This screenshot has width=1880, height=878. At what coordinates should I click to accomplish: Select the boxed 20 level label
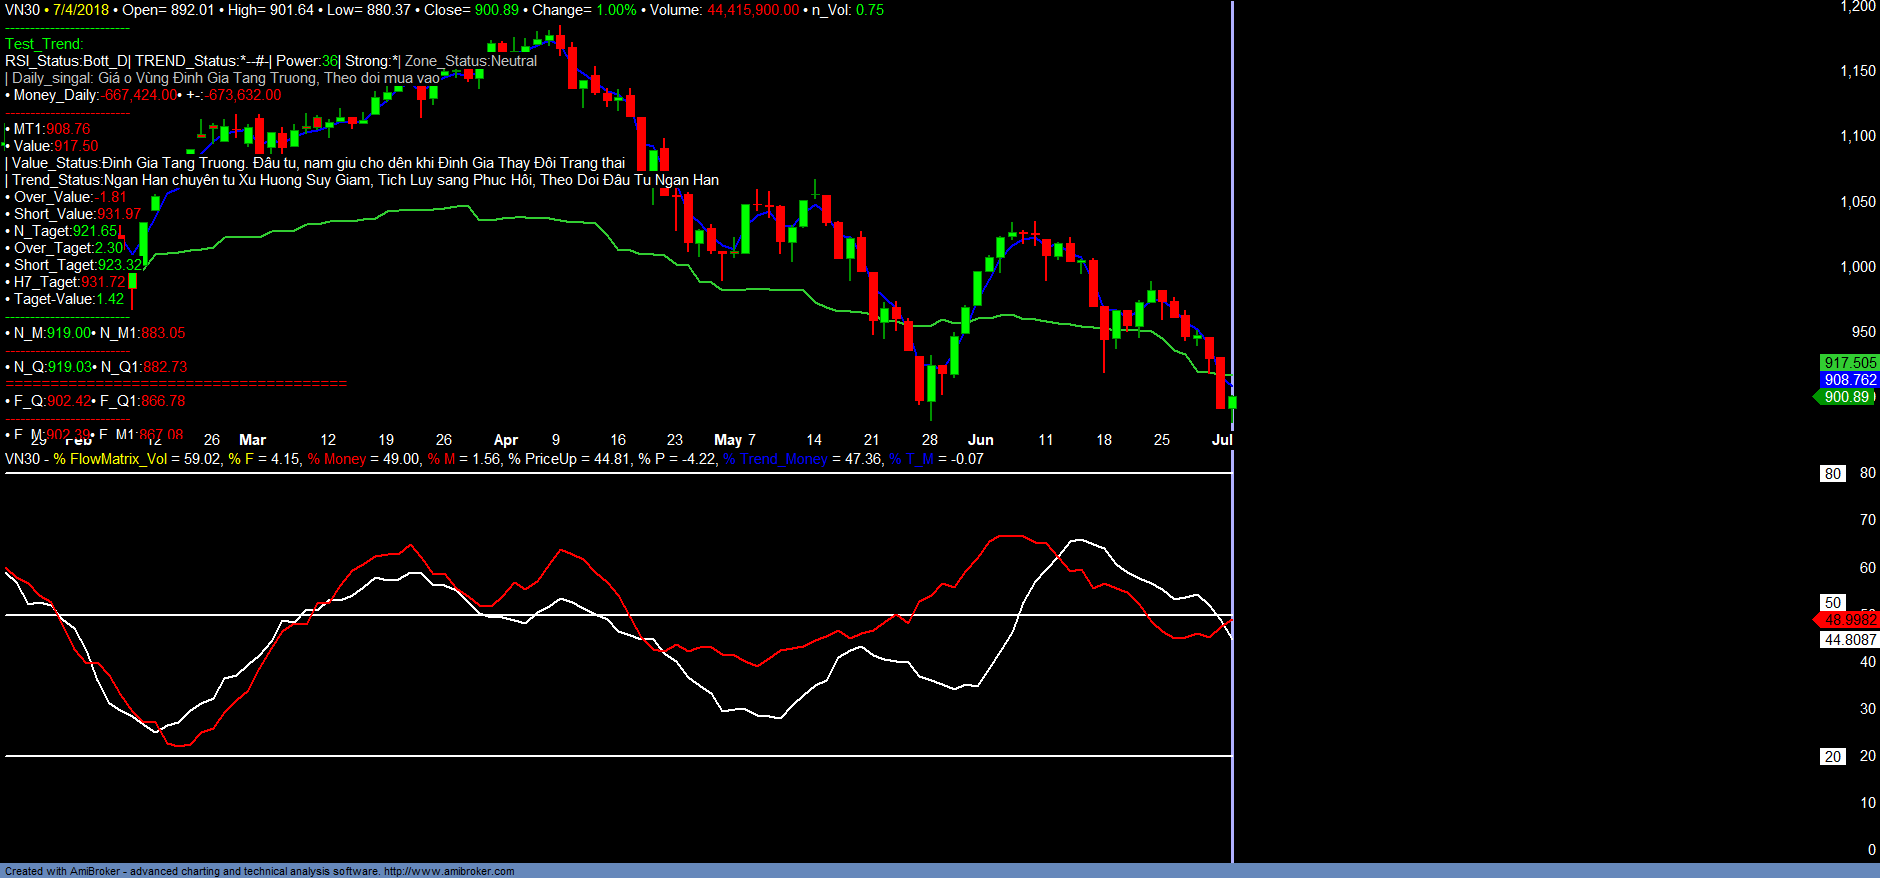tap(1832, 757)
